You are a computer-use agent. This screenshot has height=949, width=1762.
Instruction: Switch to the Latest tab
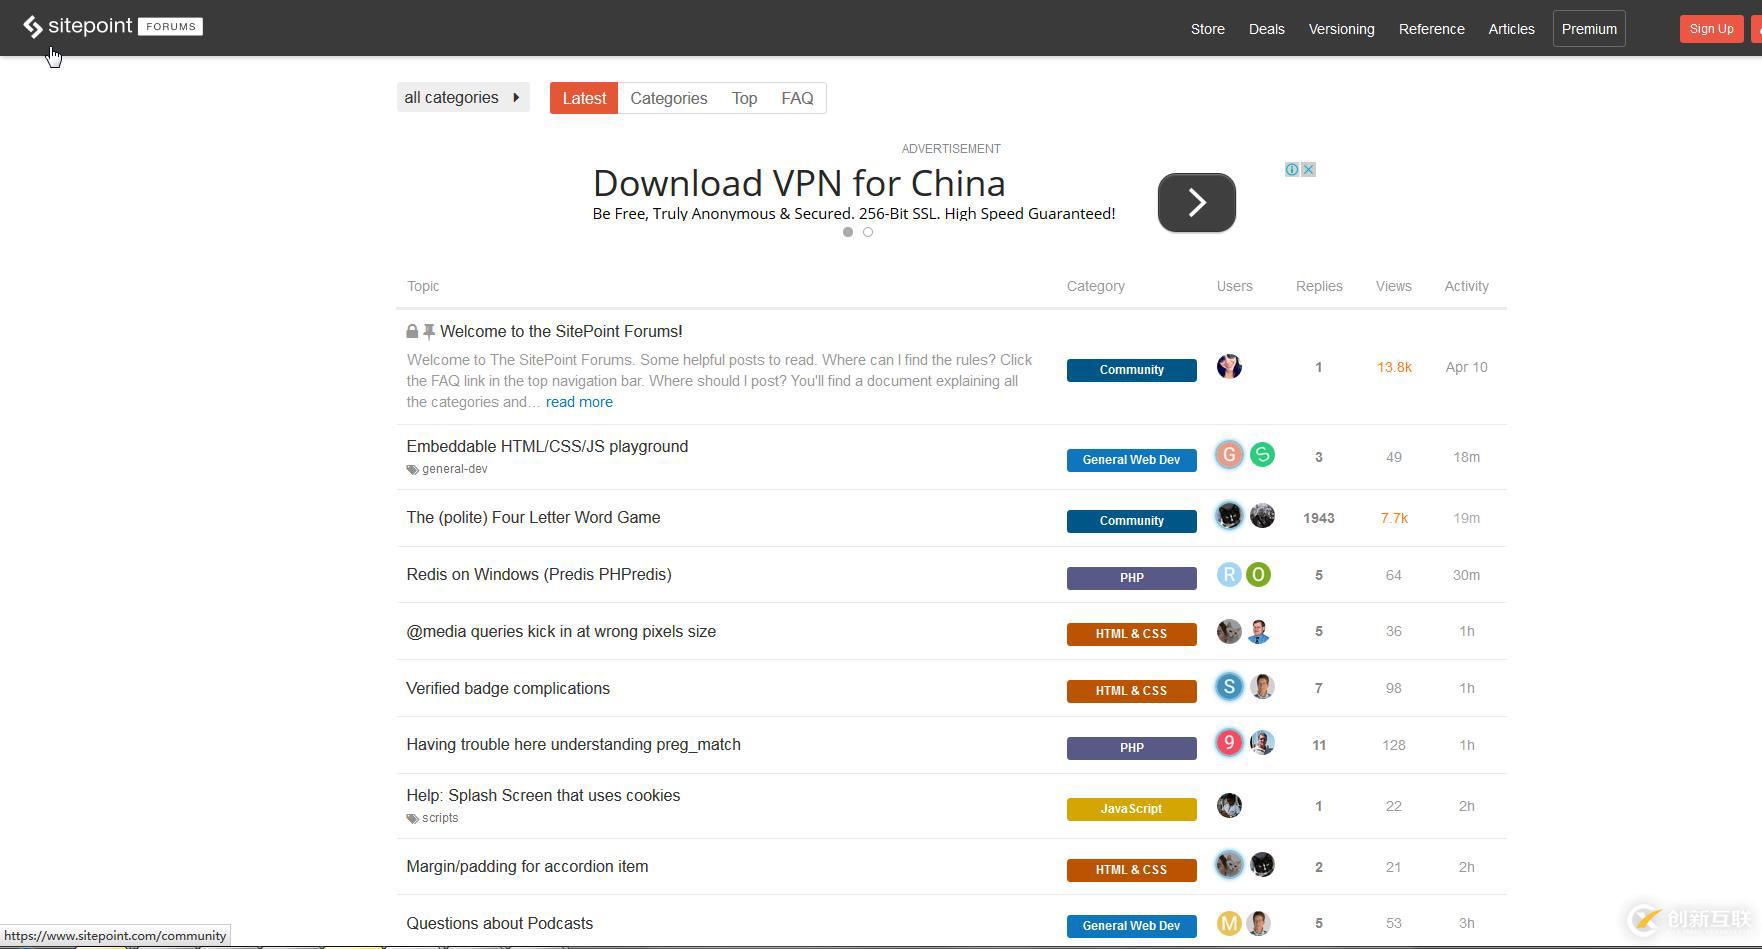coord(584,98)
